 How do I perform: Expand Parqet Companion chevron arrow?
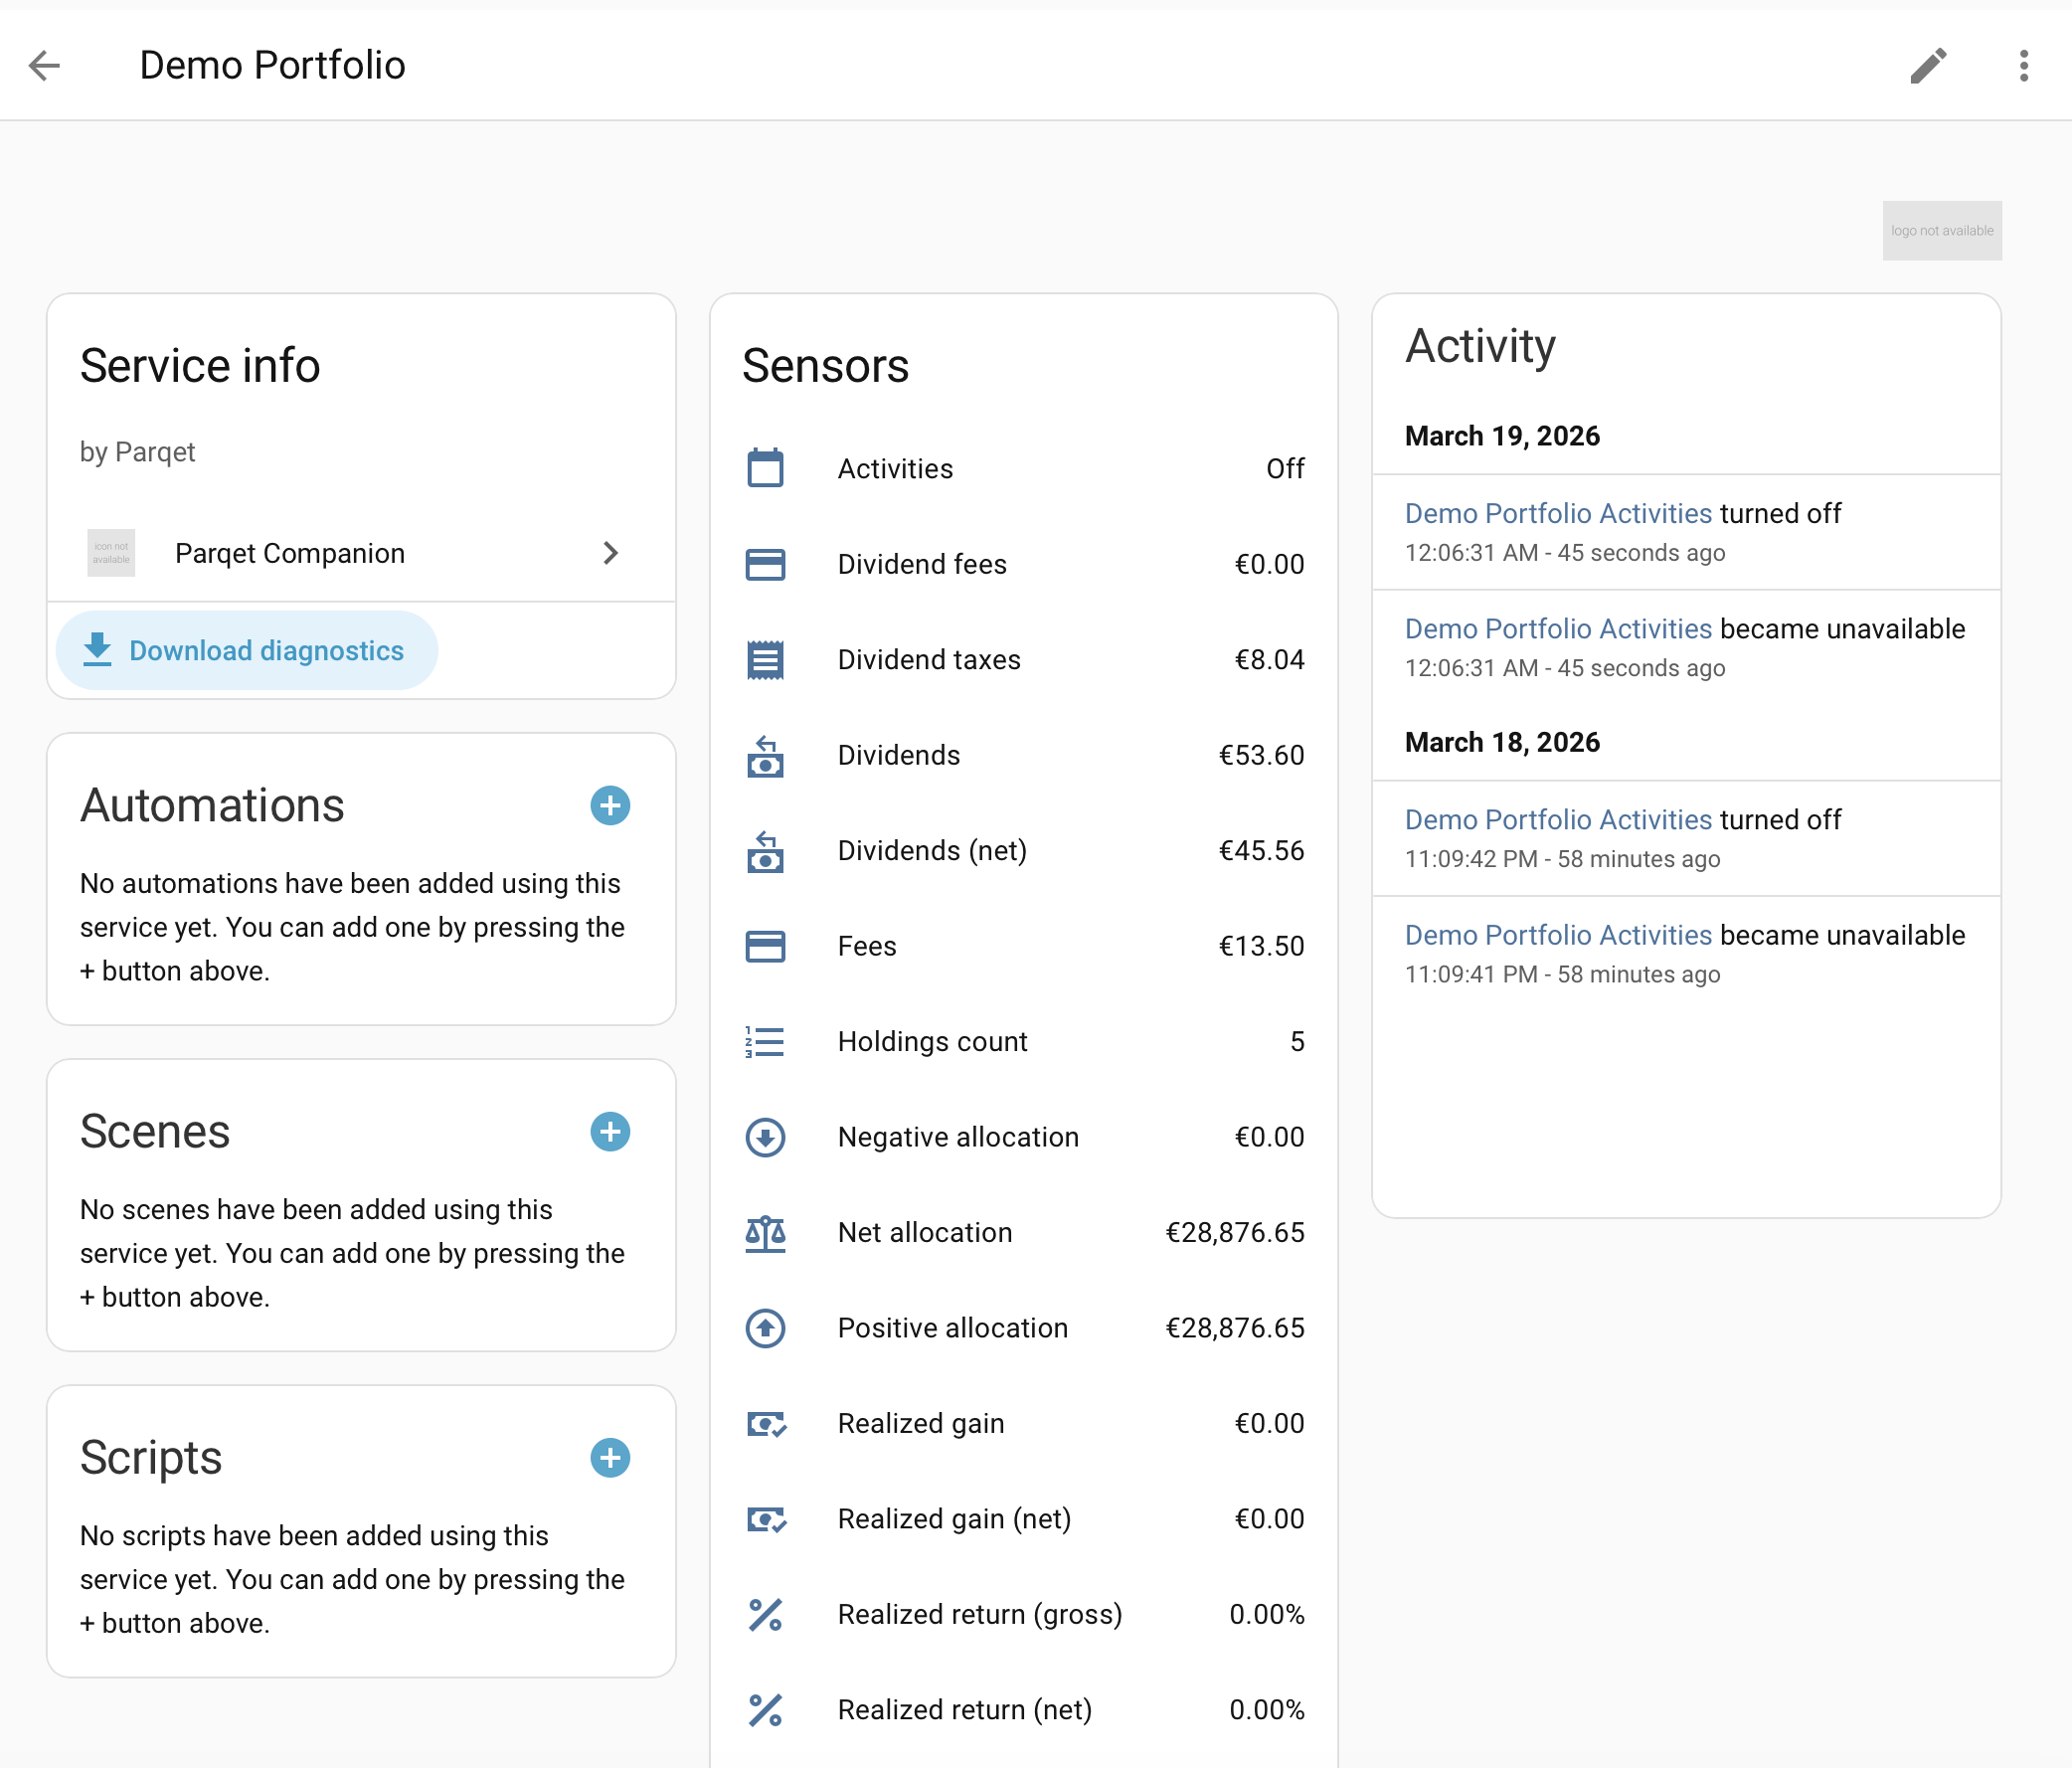[x=611, y=553]
